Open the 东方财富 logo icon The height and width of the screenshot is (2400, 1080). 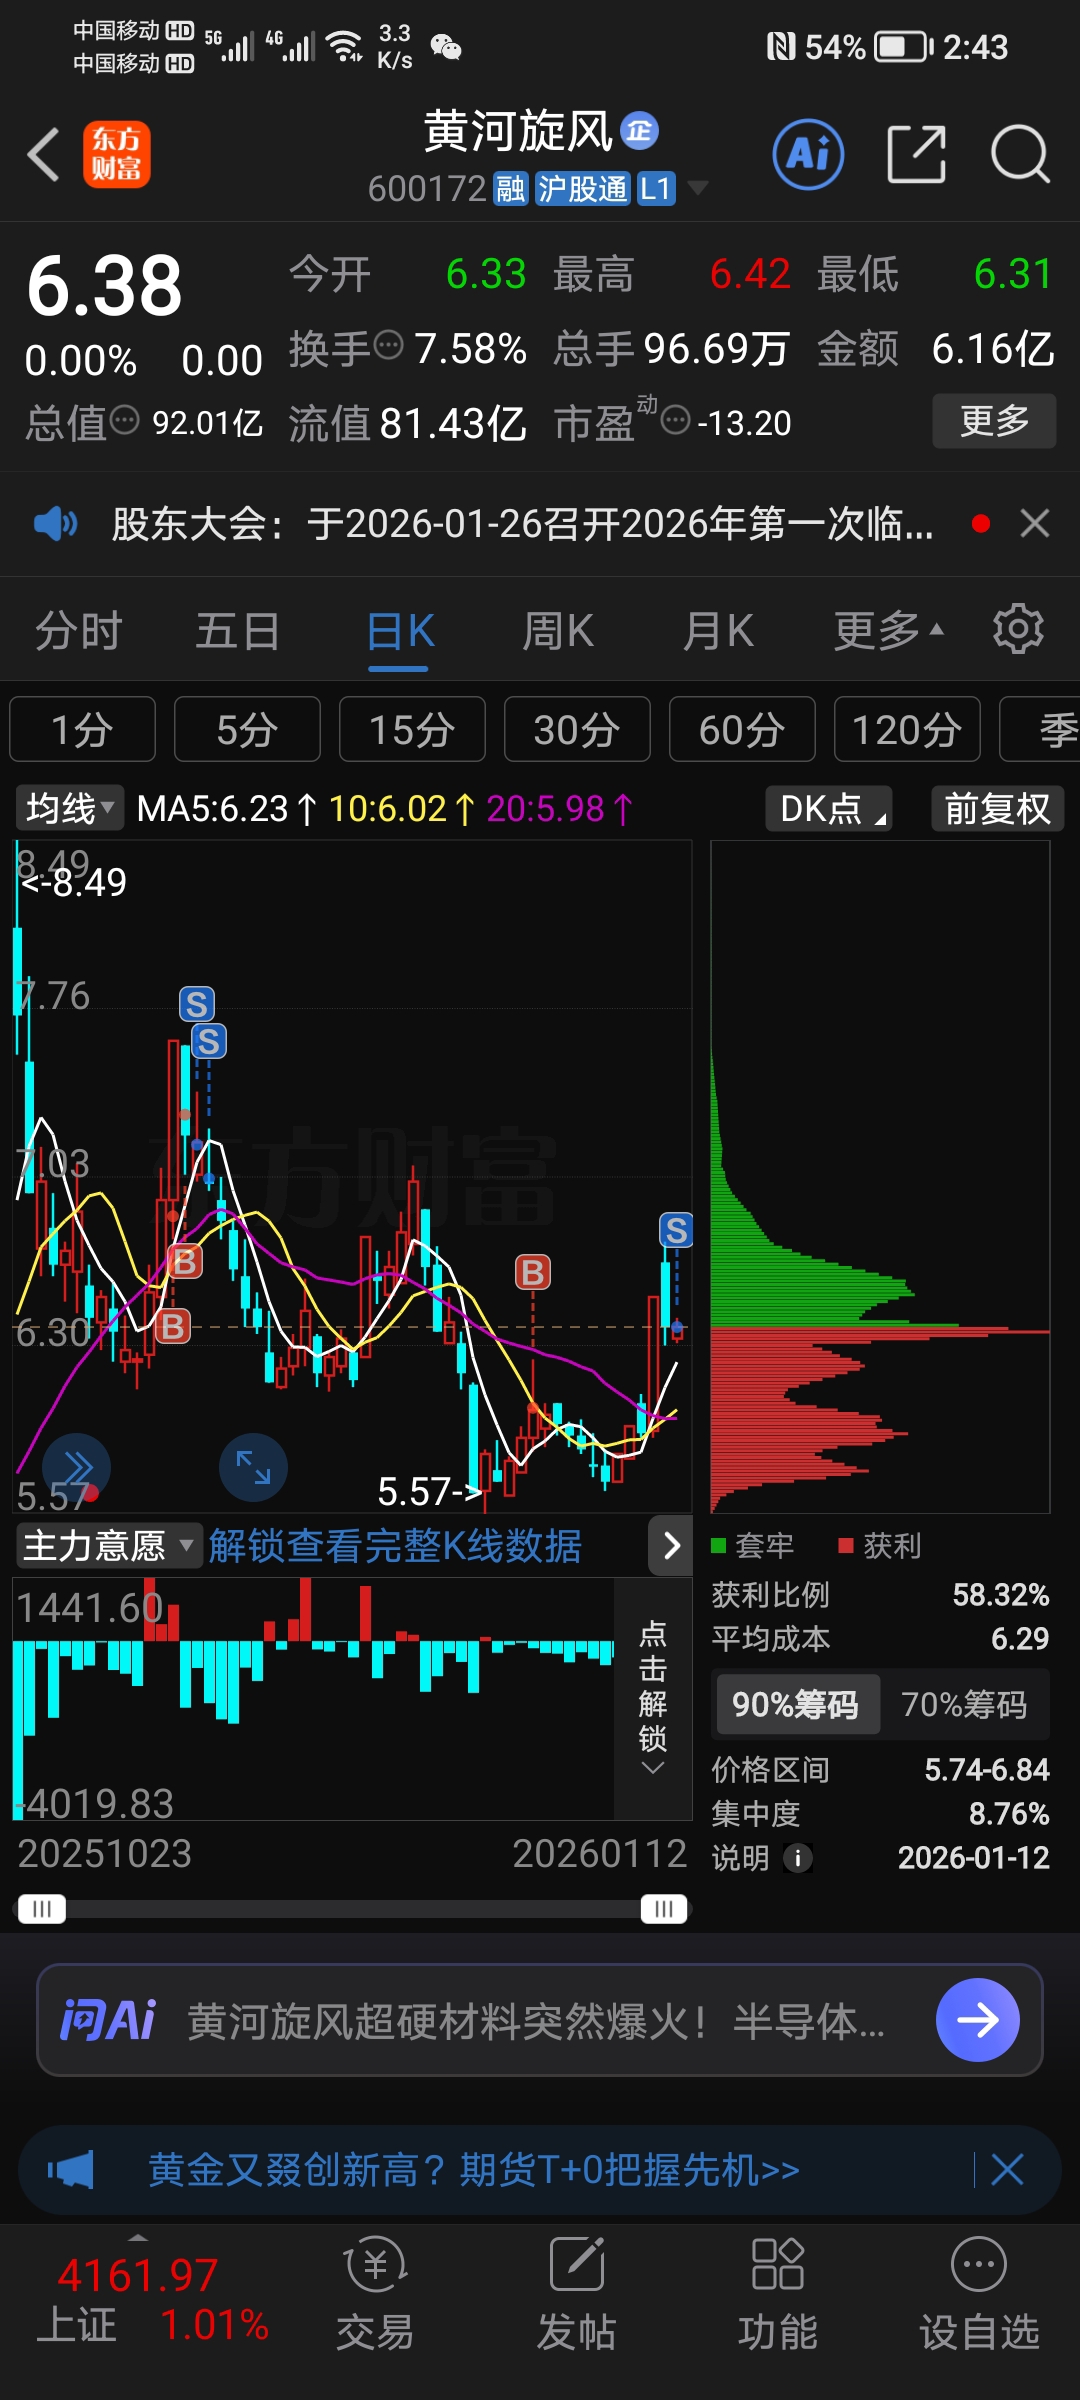click(x=117, y=155)
